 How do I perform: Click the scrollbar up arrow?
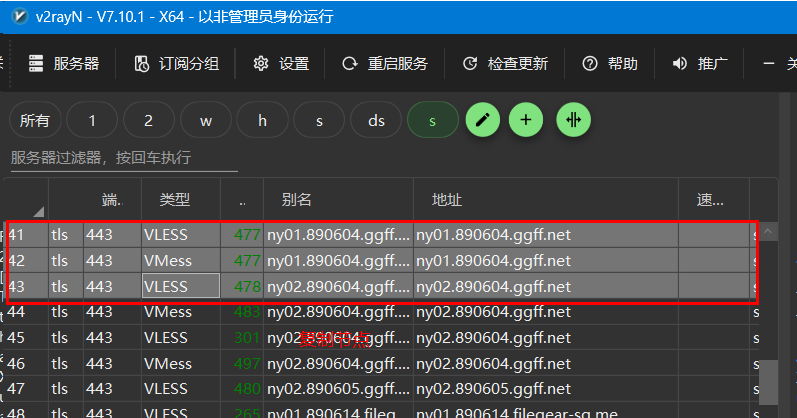pos(768,232)
